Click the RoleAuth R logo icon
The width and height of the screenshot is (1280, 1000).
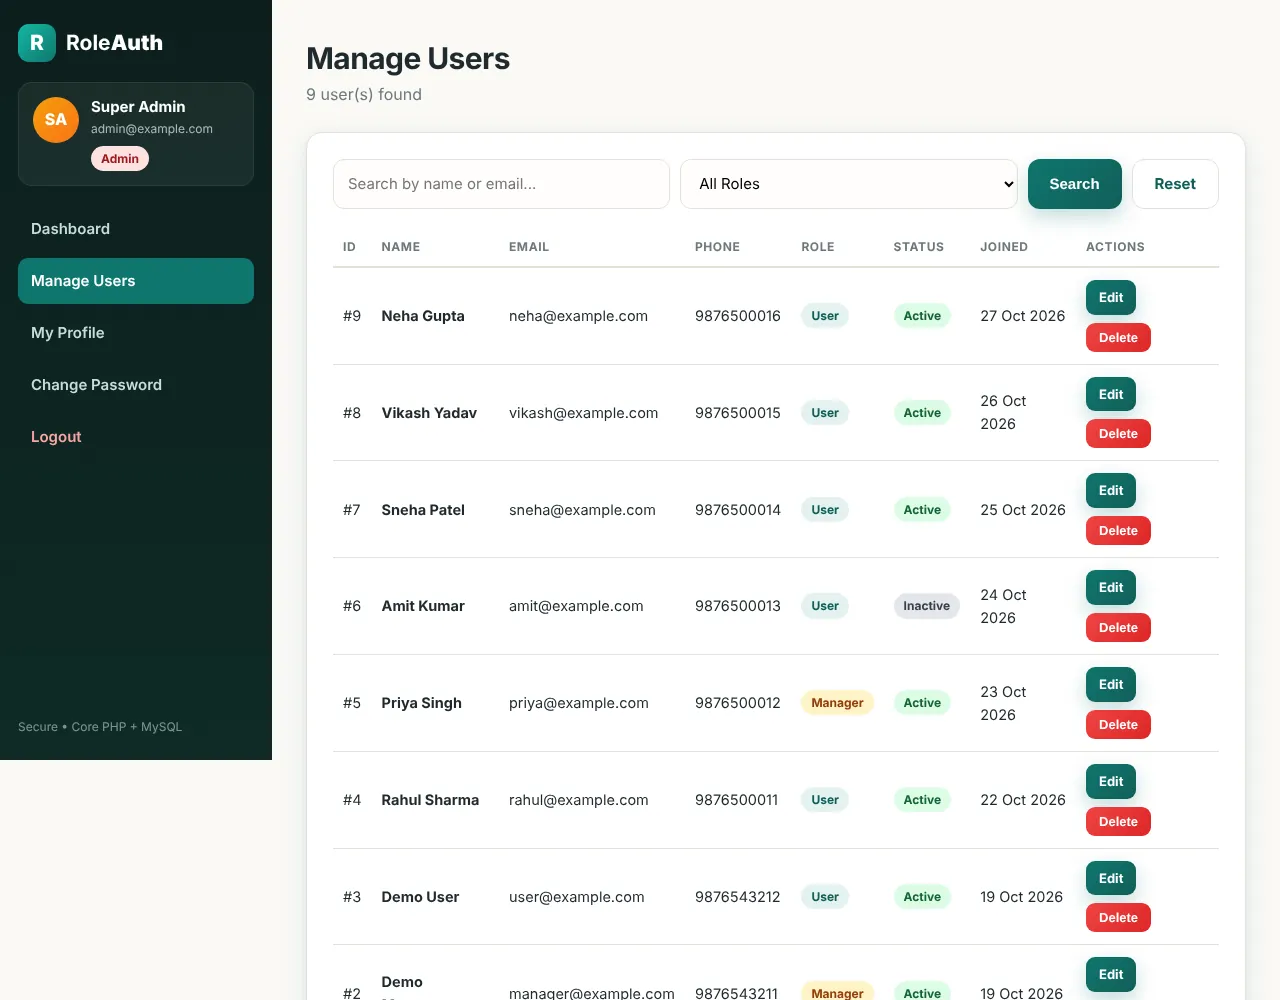(37, 43)
